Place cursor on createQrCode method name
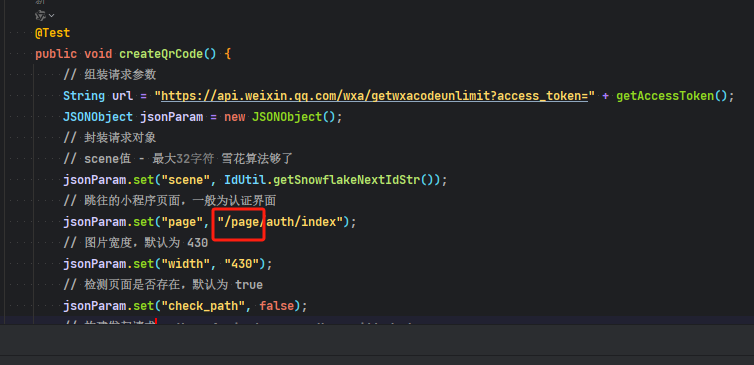The width and height of the screenshot is (754, 365). point(161,54)
